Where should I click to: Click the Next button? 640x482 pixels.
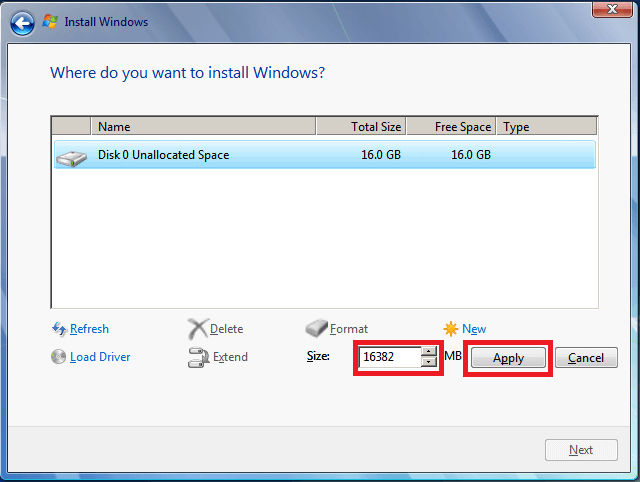581,450
